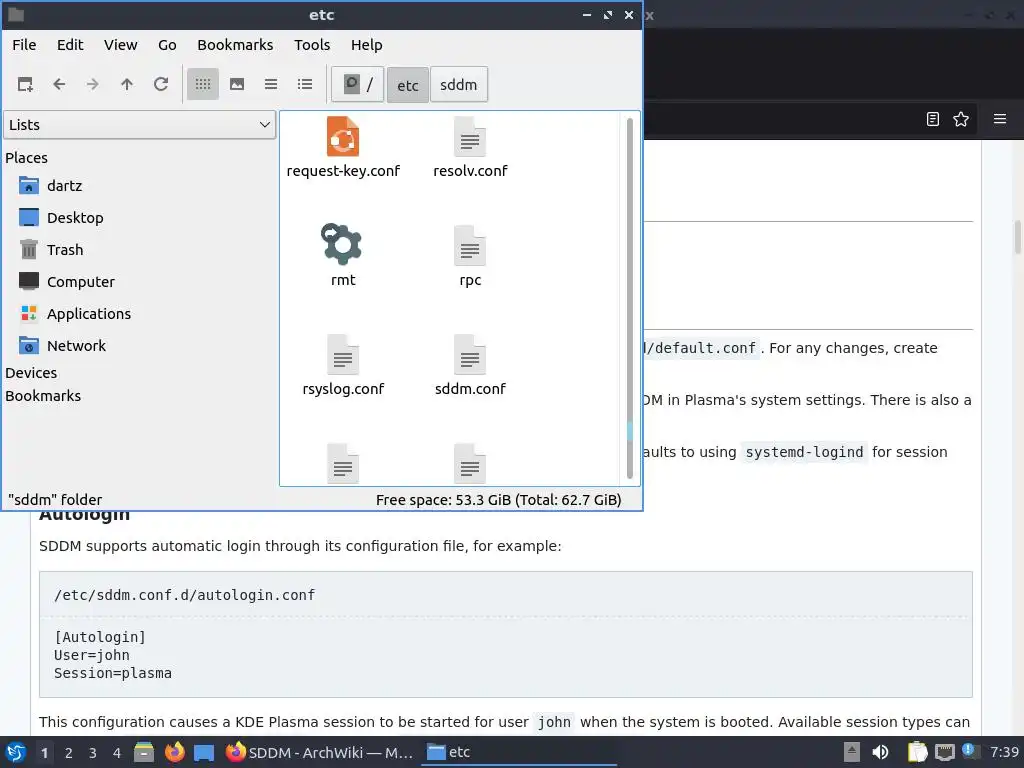Expand the Lists side pane dropdown
Screen dimensions: 1024x768
point(140,125)
